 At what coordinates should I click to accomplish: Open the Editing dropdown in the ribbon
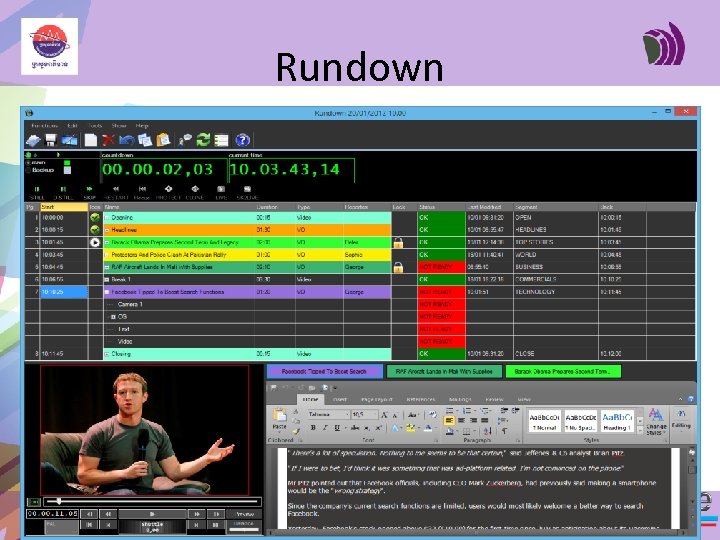click(x=681, y=419)
